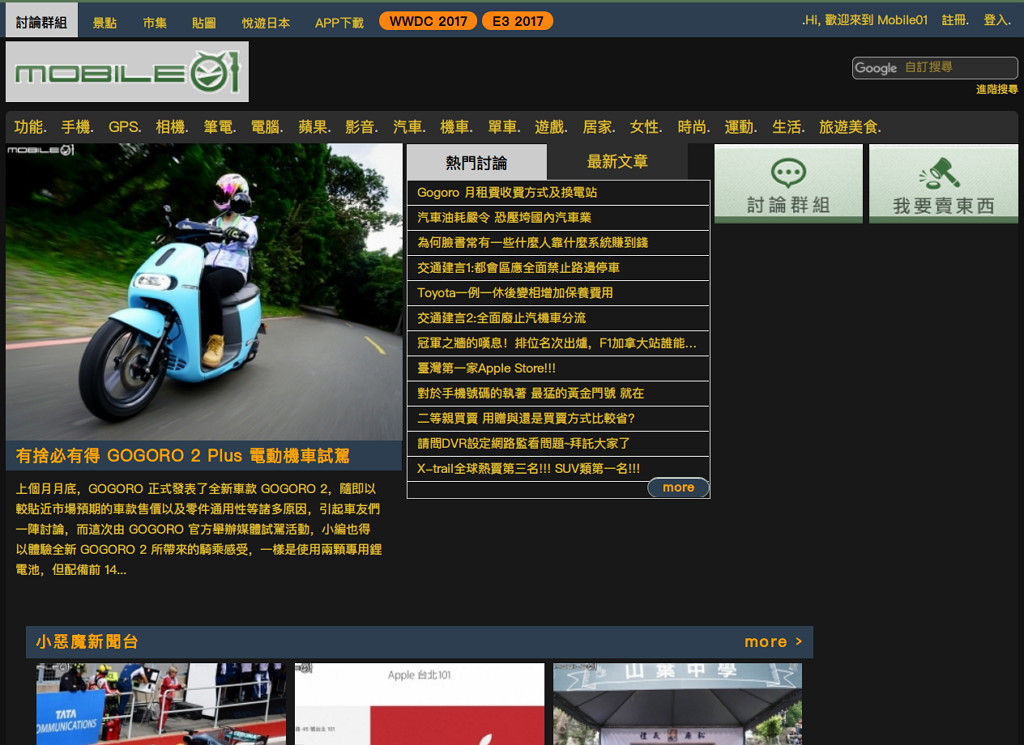Click more in 小惡魔新聞台 header
This screenshot has width=1024, height=745.
tap(773, 642)
